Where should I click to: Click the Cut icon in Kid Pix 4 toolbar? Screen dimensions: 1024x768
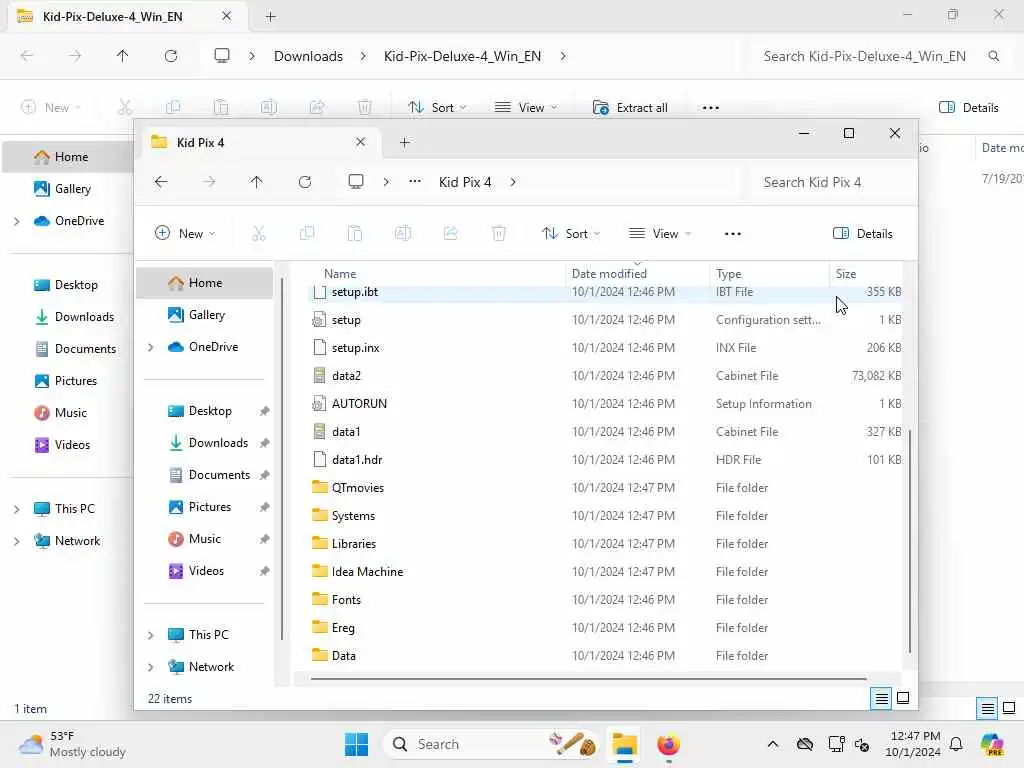click(x=259, y=234)
